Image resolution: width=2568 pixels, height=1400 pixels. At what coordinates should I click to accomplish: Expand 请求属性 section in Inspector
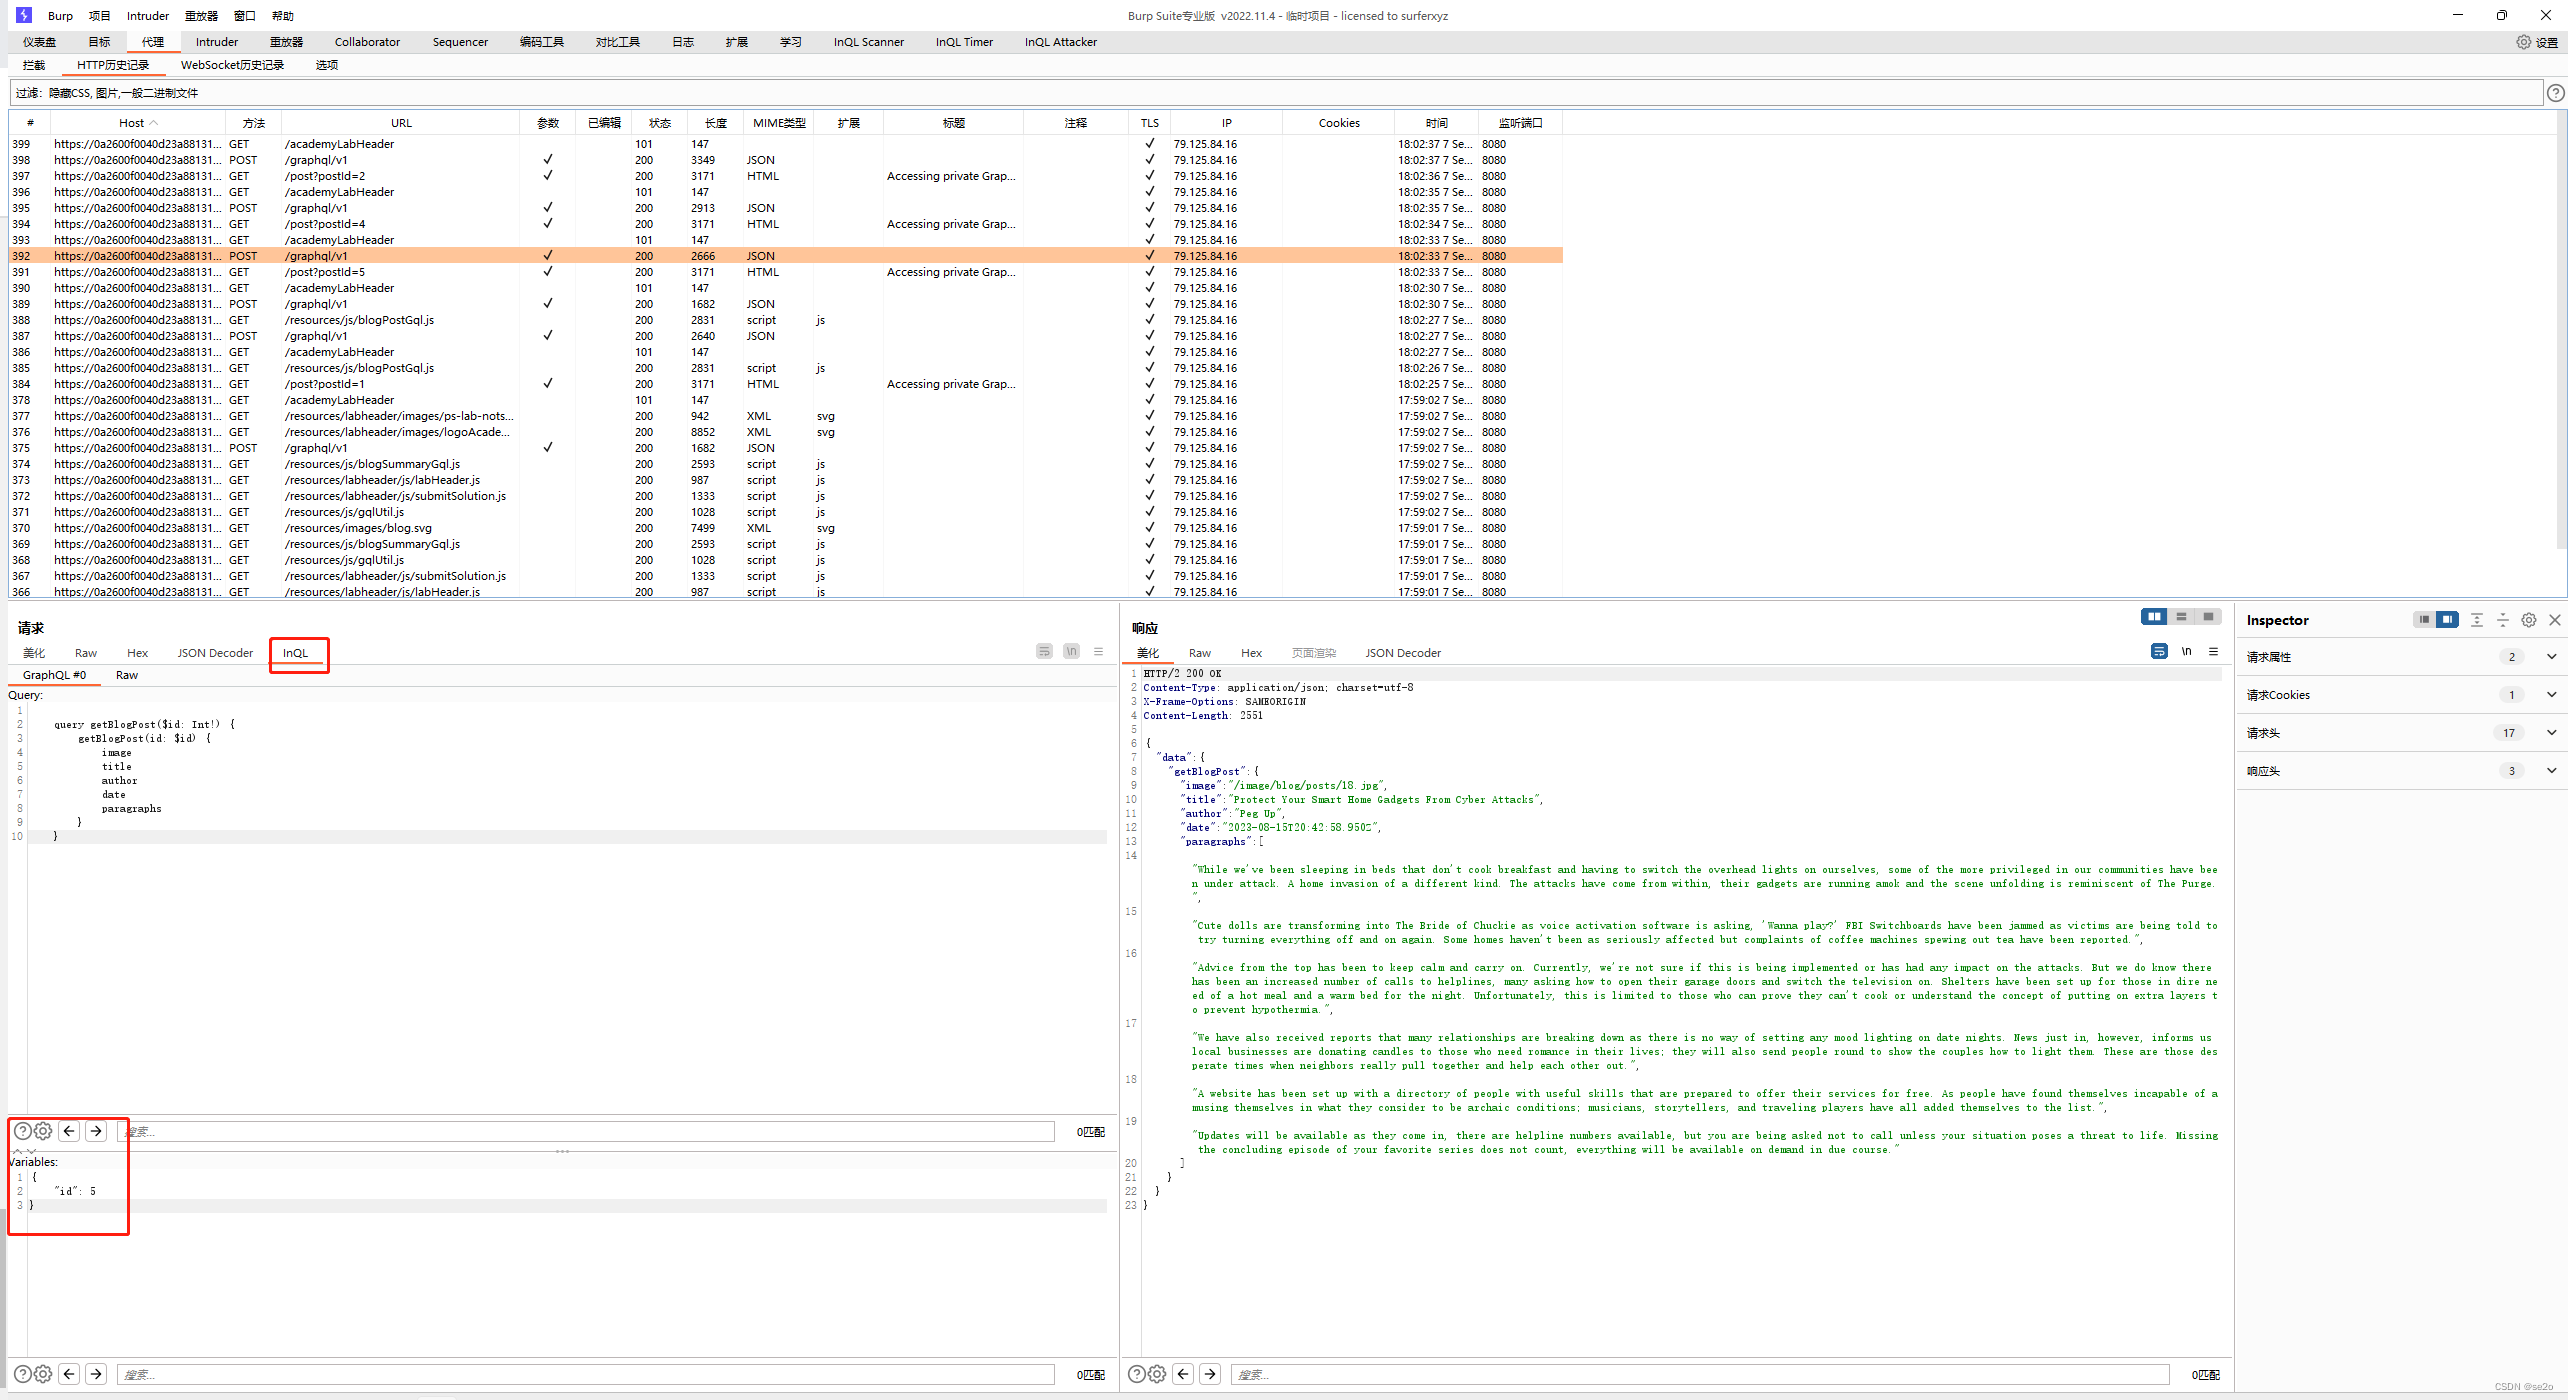click(x=2551, y=657)
